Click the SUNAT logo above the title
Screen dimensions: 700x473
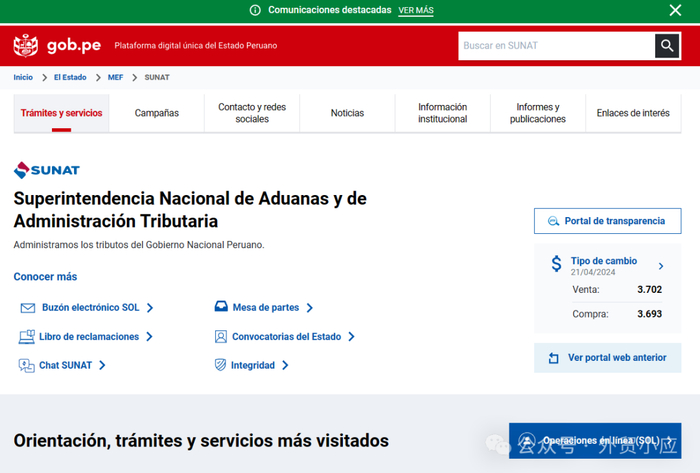click(47, 170)
